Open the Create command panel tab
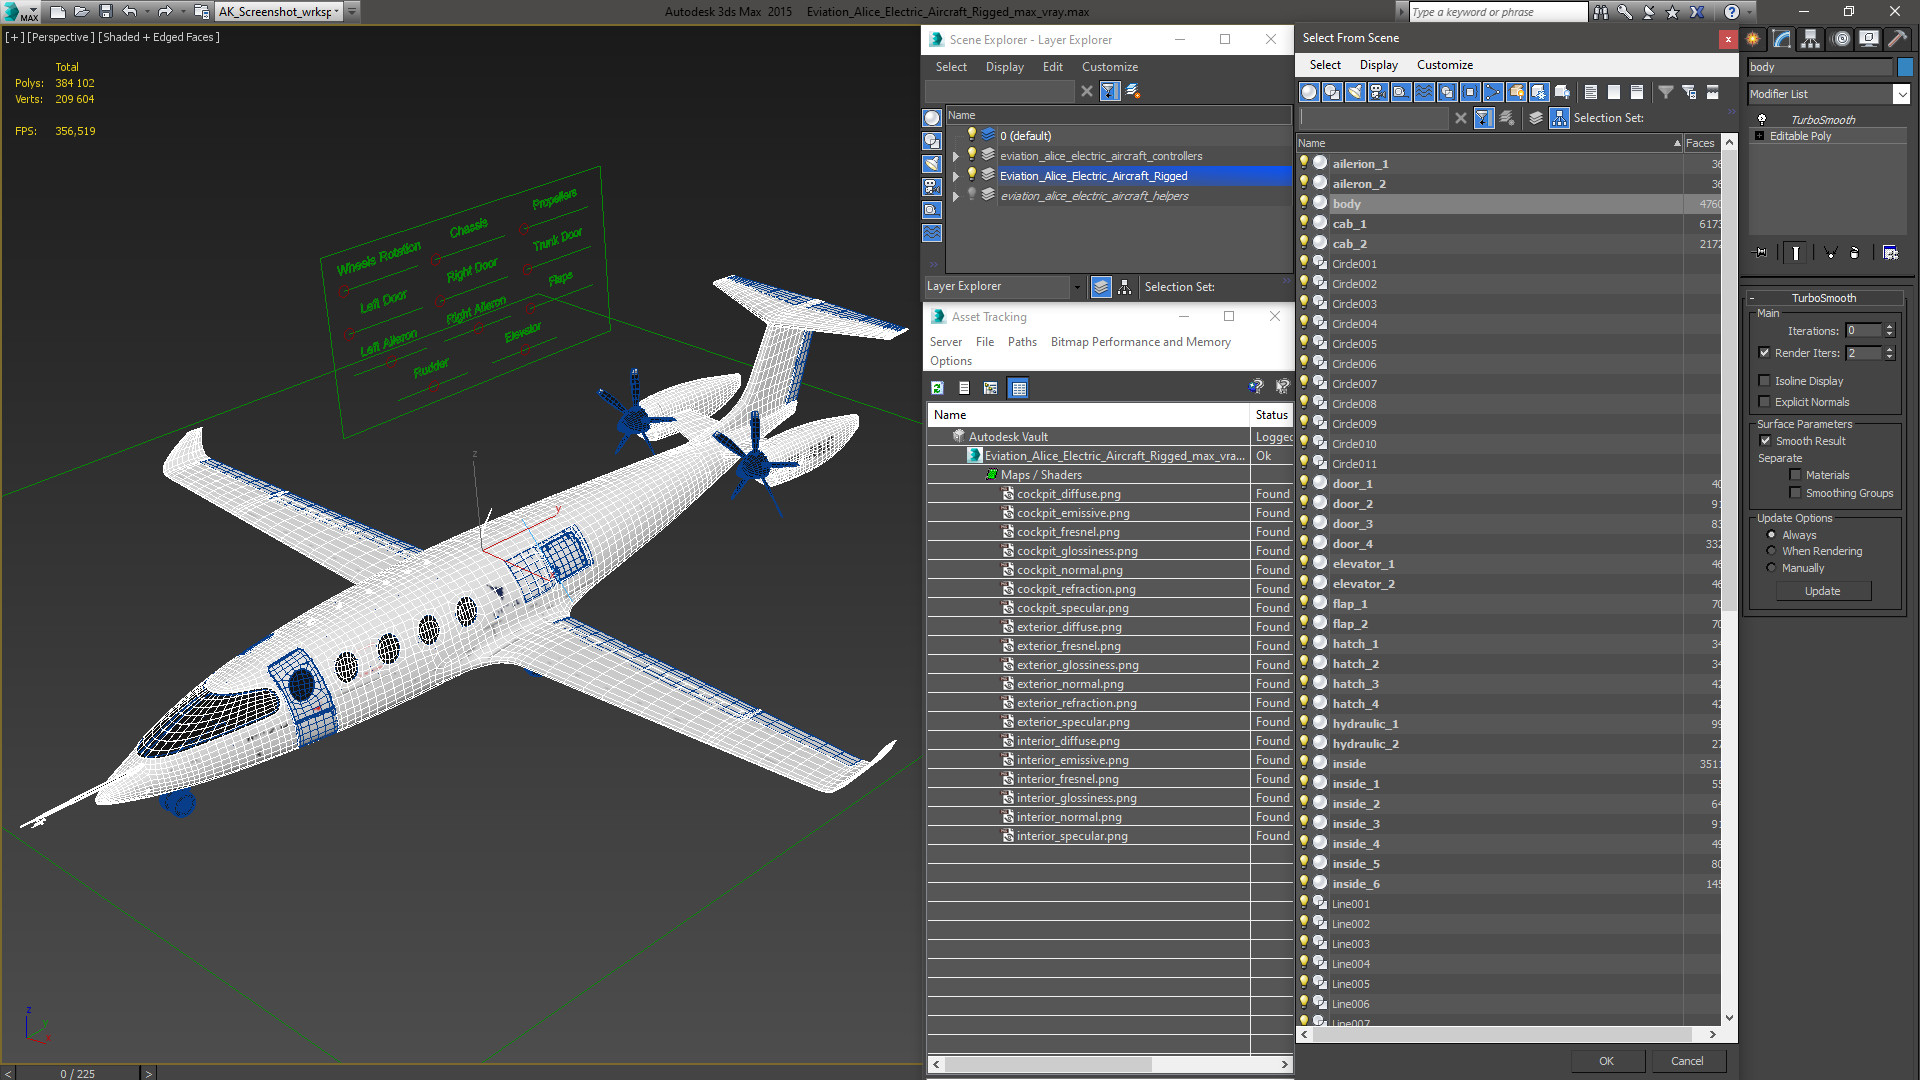Viewport: 1920px width, 1080px height. coord(1753,39)
